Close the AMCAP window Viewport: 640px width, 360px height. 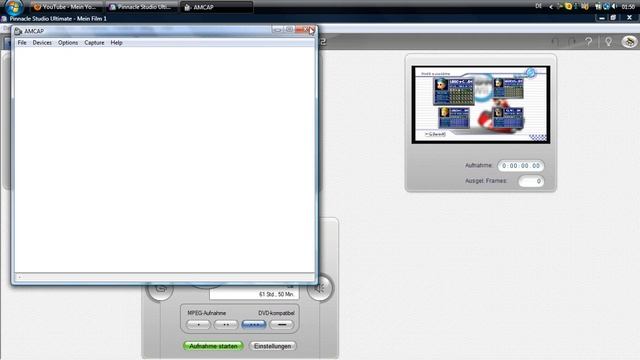[304, 29]
